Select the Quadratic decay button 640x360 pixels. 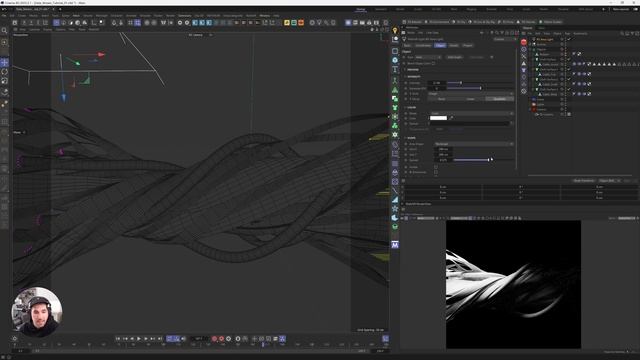(x=500, y=99)
